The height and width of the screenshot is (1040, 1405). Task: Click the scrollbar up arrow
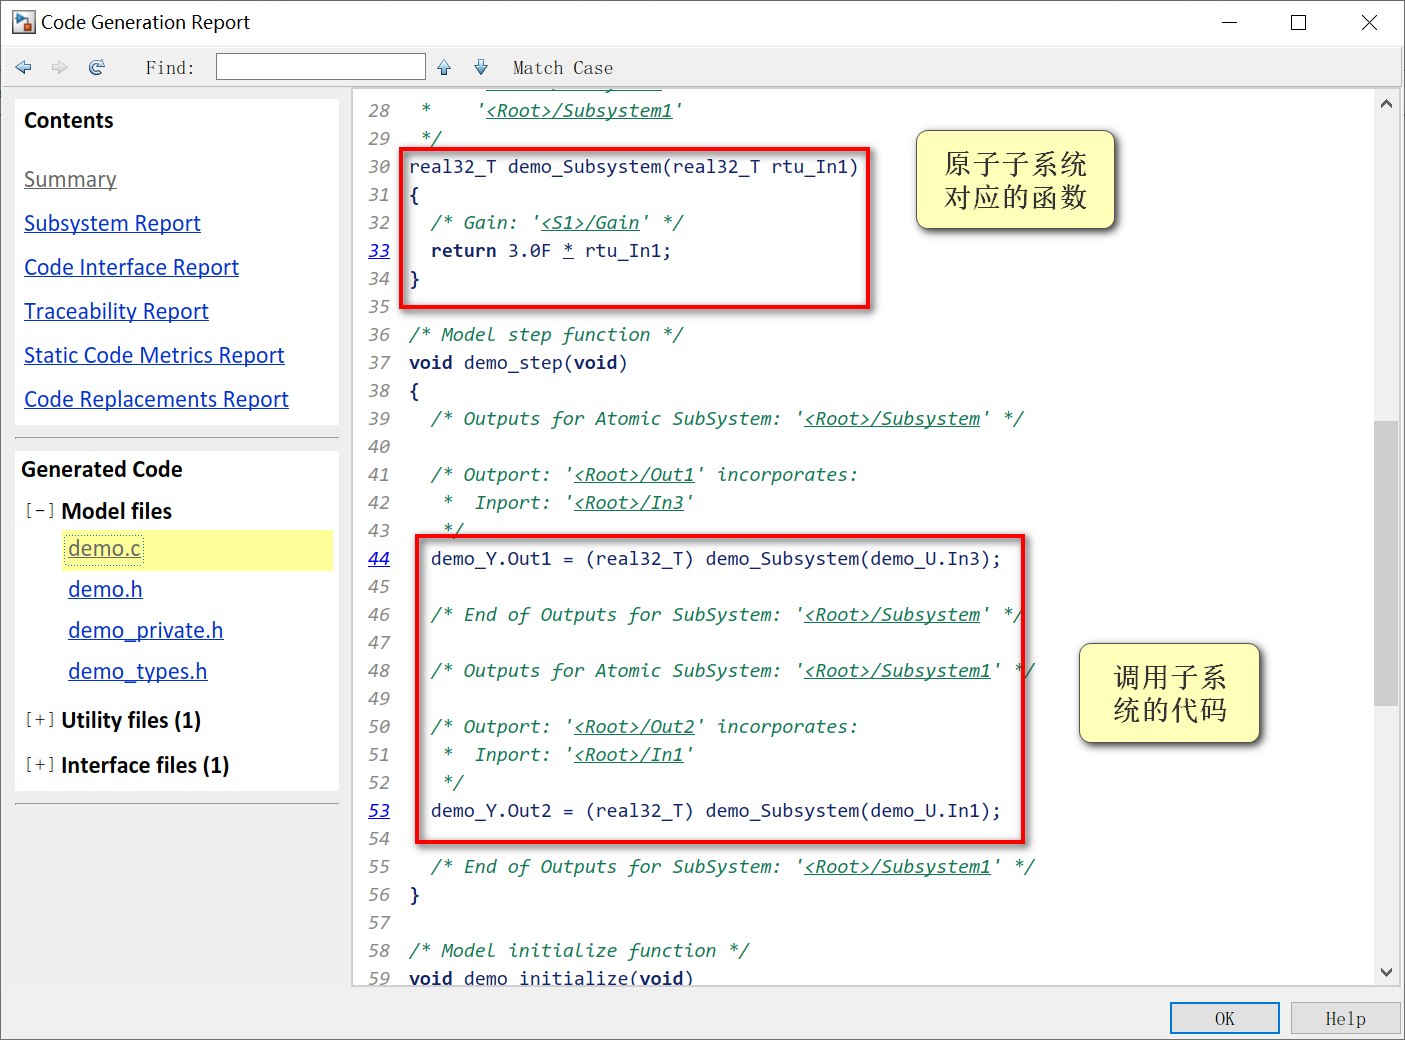(1386, 104)
